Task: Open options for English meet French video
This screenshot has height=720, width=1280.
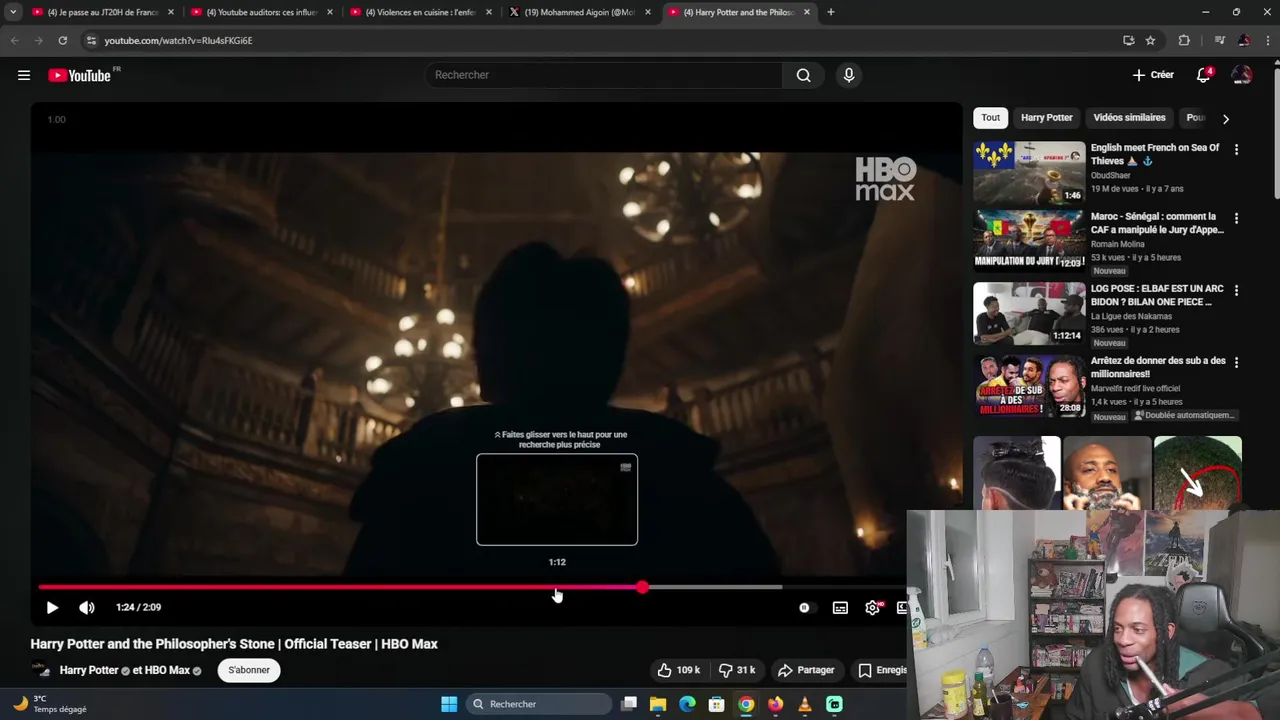Action: [1236, 150]
